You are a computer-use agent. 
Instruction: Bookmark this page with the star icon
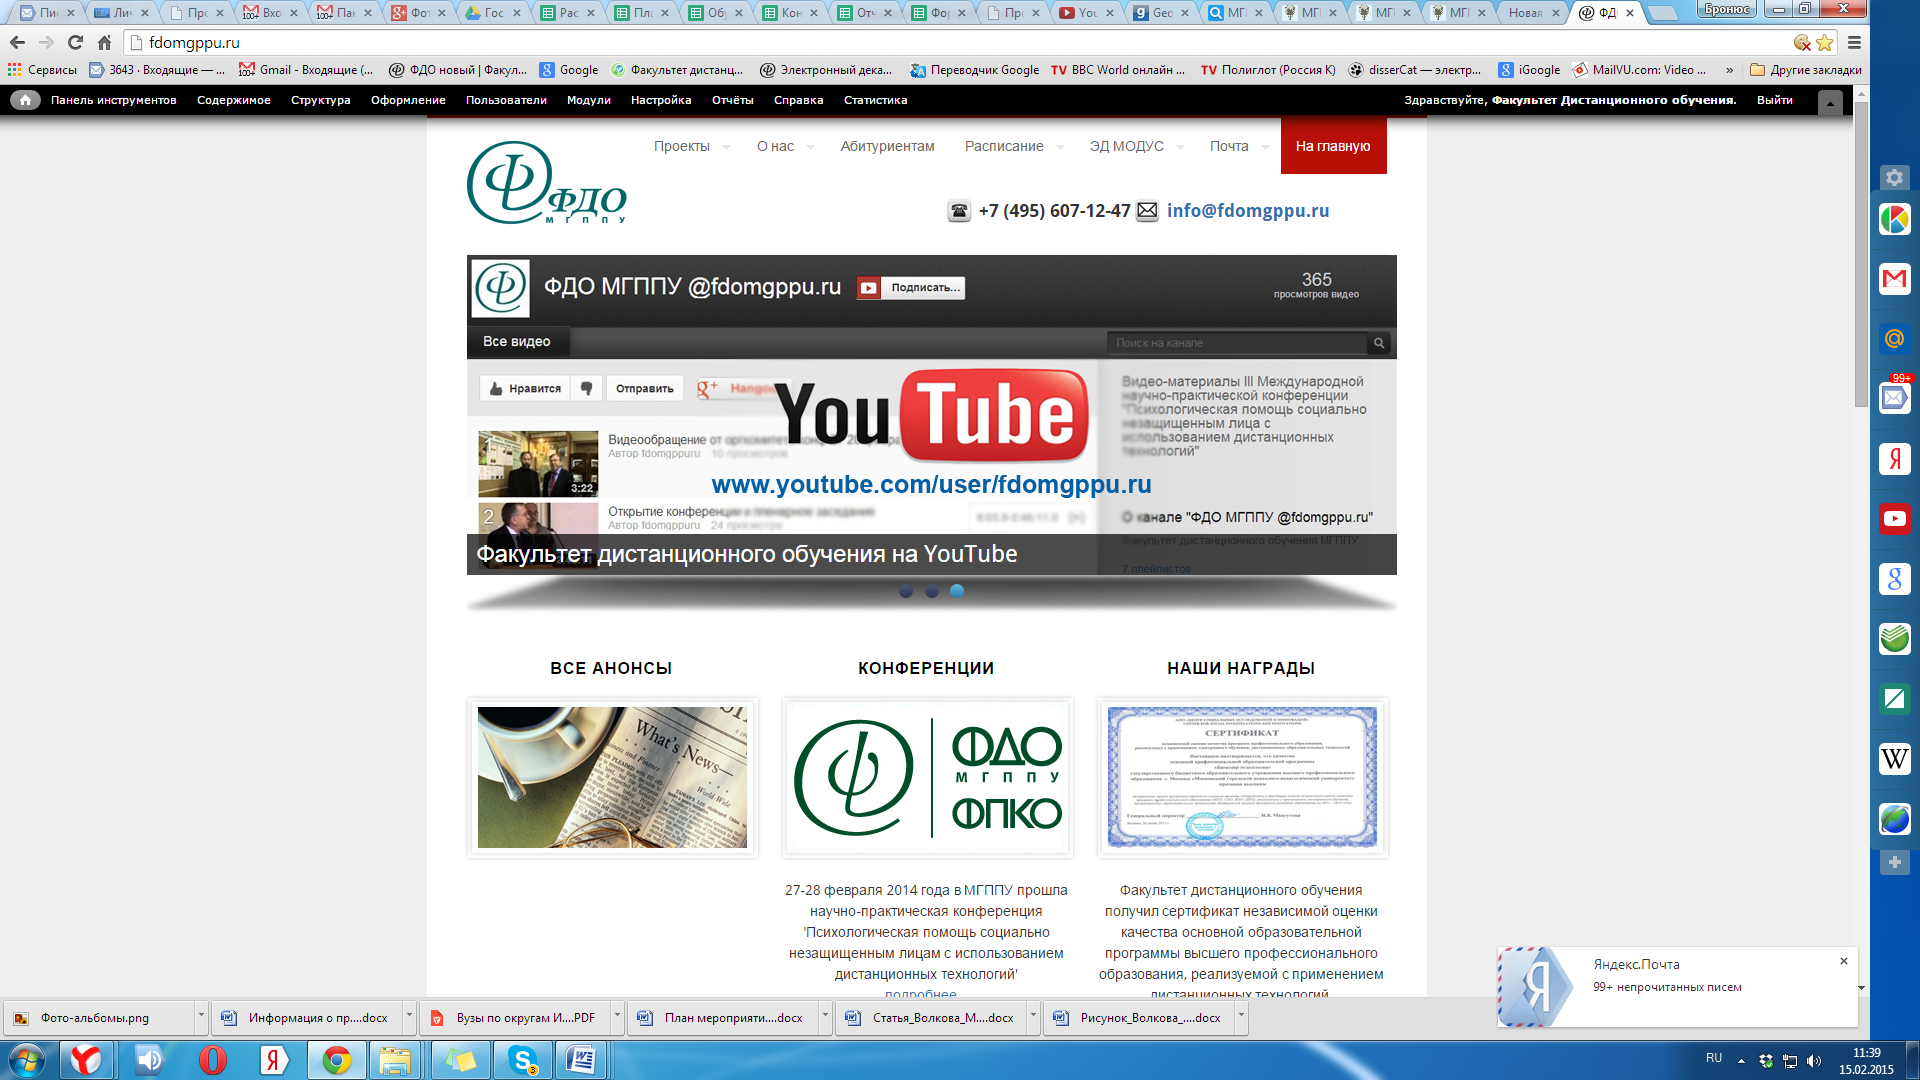1825,43
